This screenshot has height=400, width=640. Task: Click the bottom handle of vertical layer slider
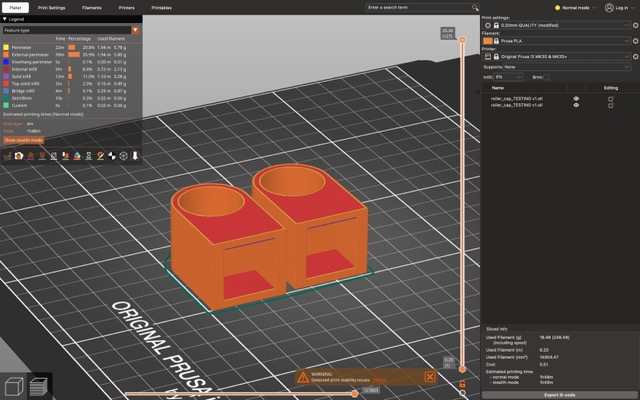click(462, 369)
